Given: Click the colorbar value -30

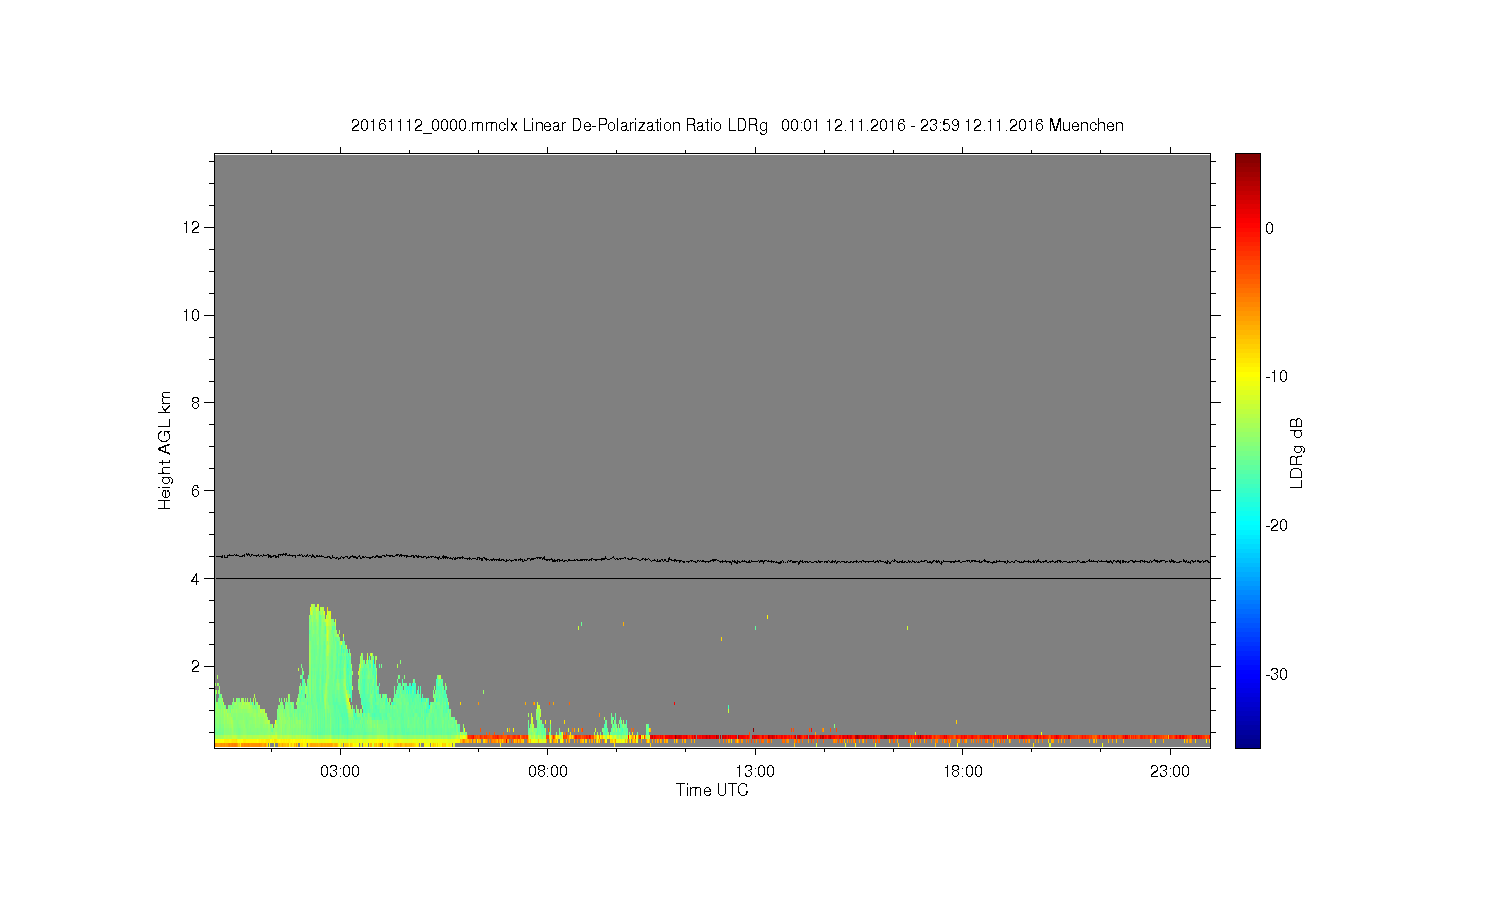Looking at the screenshot, I should [x=1276, y=675].
